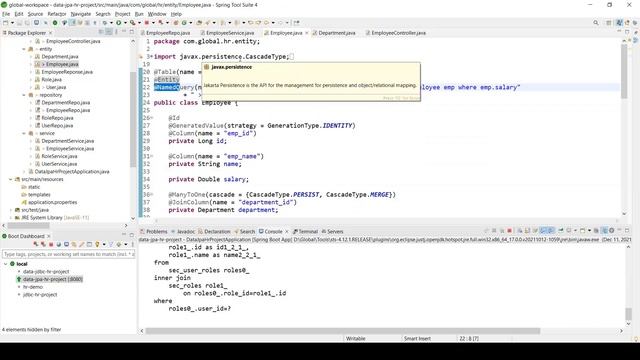640x360 pixels.
Task: Maximize the Console panel
Action: (x=627, y=231)
